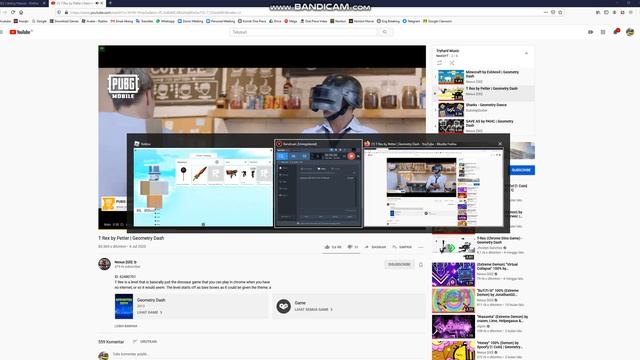Toggle the channel notification bell
The image size is (640, 360).
tap(421, 264)
